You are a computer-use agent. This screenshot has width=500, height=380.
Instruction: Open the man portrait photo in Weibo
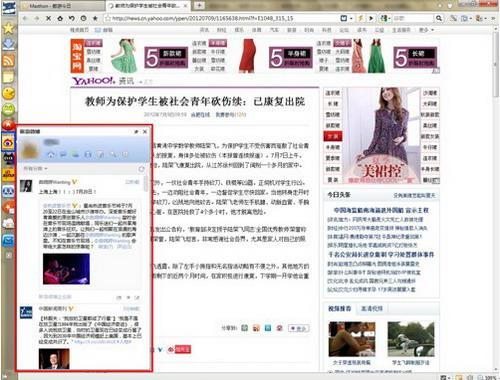click(x=54, y=359)
